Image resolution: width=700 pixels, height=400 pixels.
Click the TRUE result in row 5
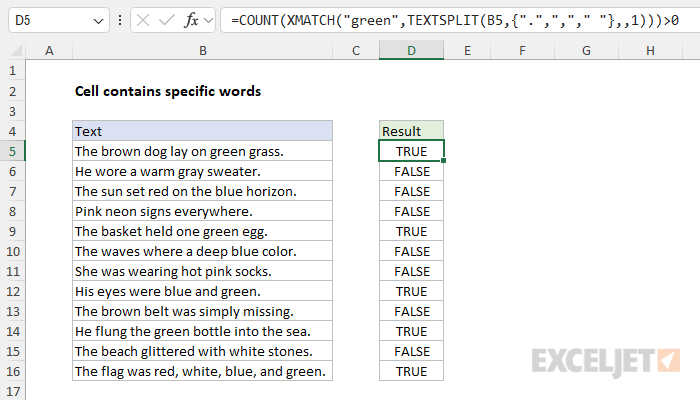(411, 151)
